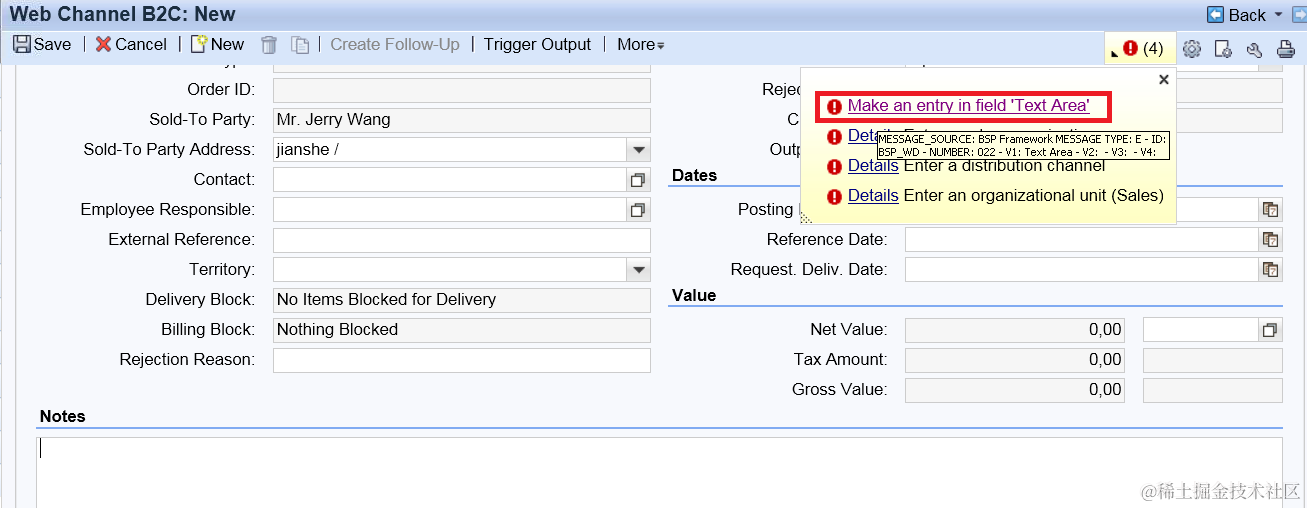Click inside the Notes text area

[x=659, y=472]
